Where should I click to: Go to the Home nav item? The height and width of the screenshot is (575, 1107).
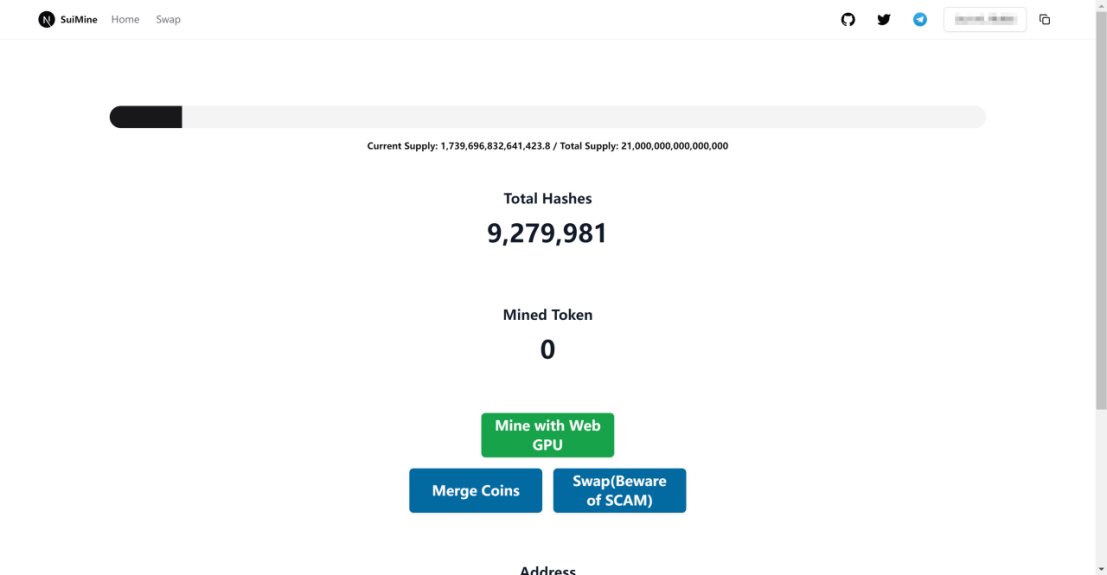point(125,20)
